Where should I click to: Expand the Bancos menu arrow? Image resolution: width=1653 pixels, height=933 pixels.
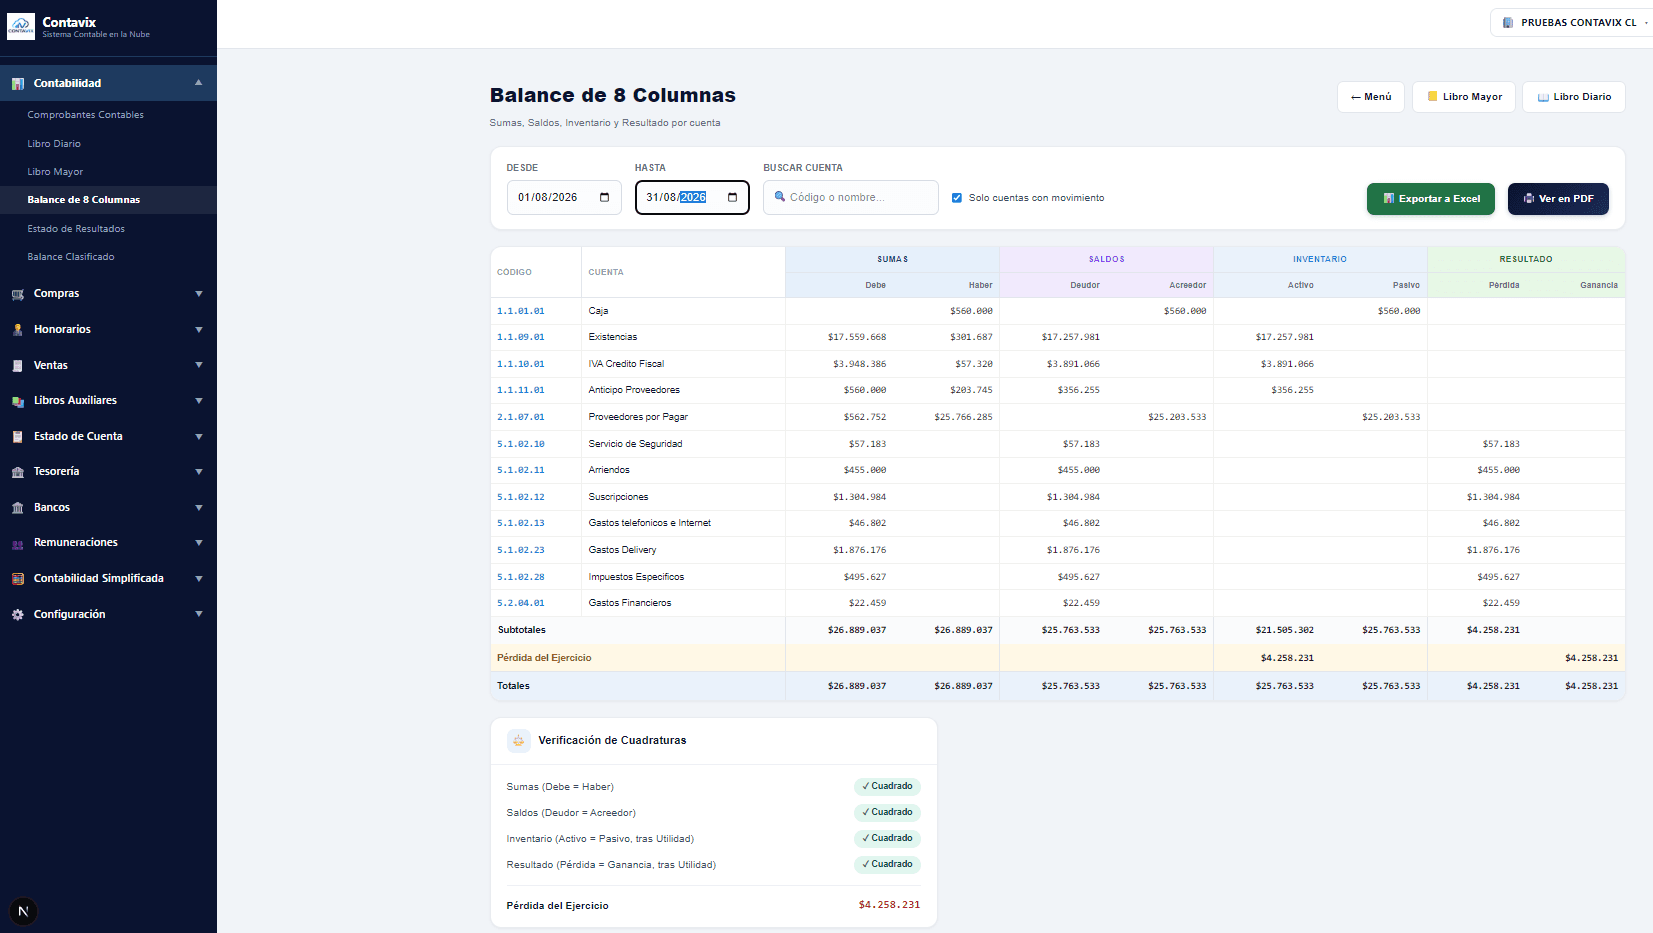199,508
